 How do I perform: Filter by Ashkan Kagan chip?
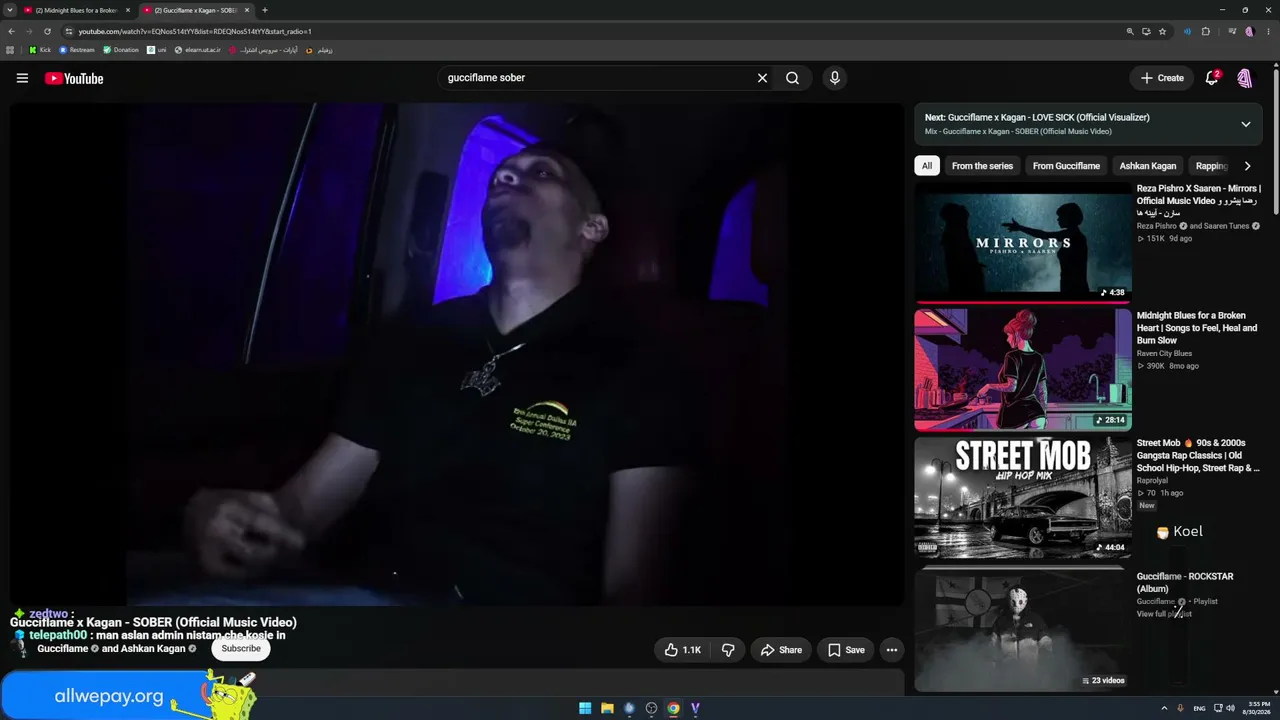(1148, 166)
